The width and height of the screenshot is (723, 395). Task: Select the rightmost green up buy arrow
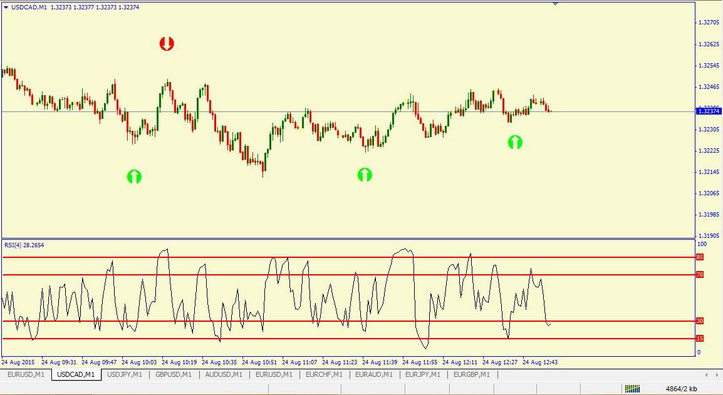pyautogui.click(x=515, y=142)
